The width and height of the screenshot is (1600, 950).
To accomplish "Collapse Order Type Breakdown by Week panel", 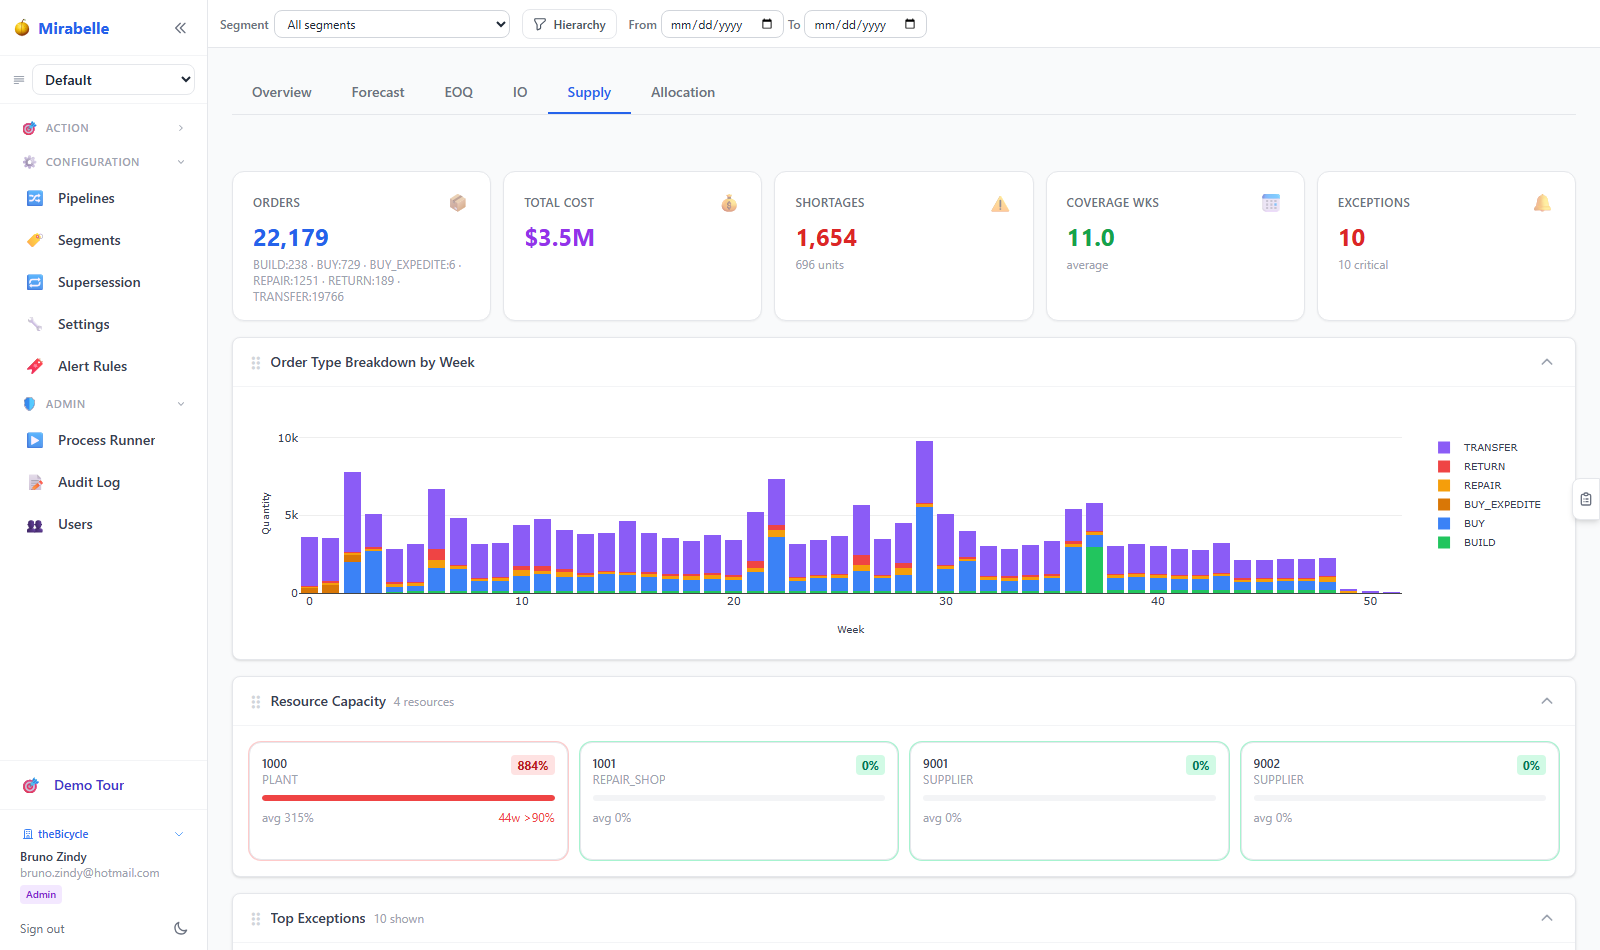I will click(x=1547, y=362).
